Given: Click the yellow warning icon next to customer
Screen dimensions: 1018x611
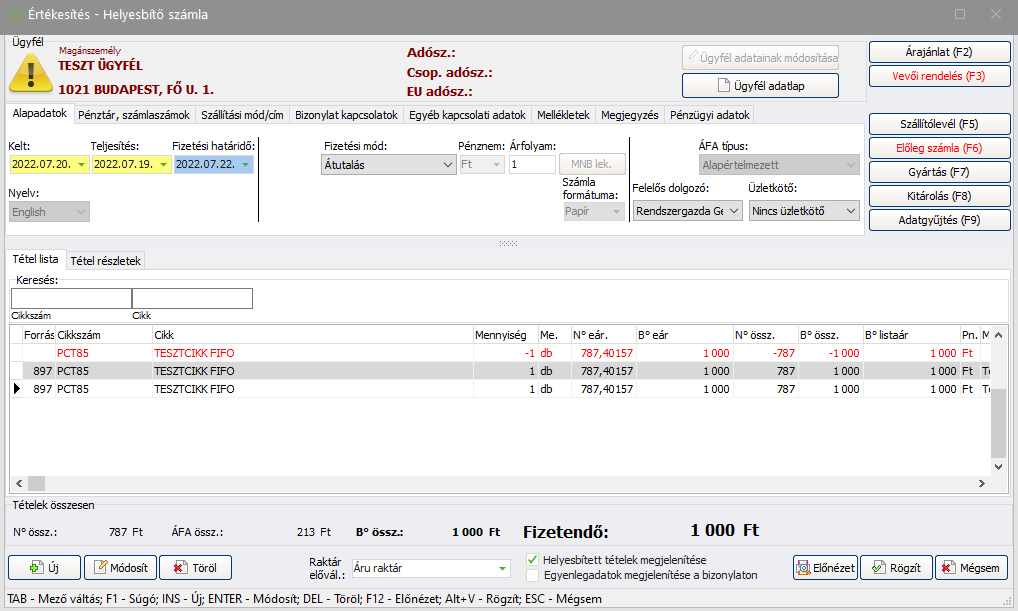Looking at the screenshot, I should point(30,72).
